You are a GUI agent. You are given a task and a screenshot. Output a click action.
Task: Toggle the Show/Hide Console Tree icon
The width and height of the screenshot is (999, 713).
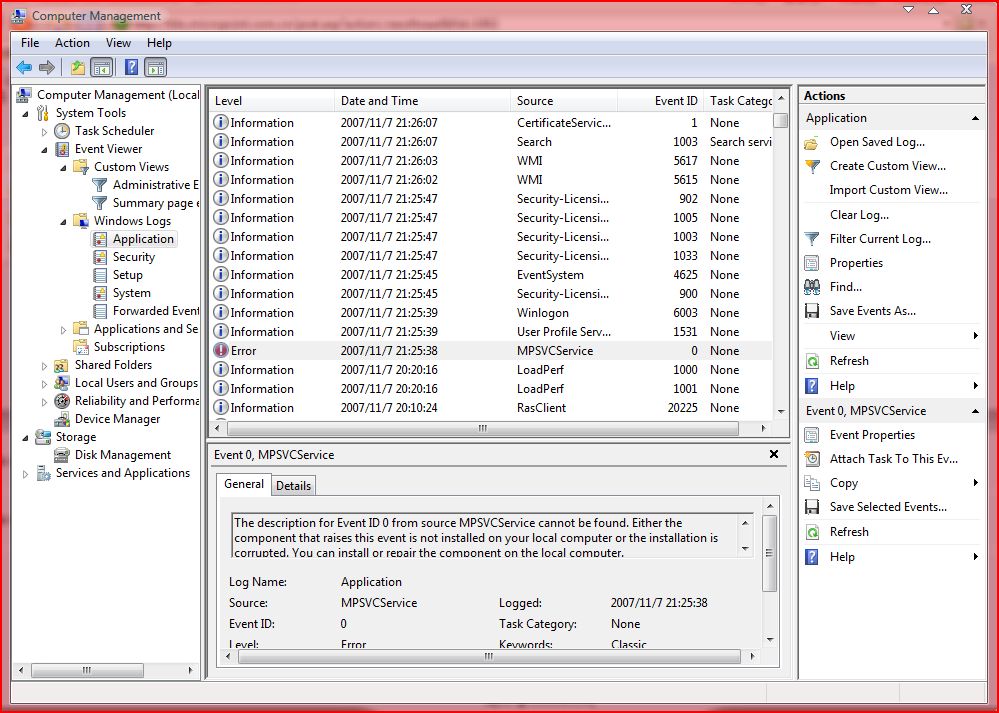point(101,67)
